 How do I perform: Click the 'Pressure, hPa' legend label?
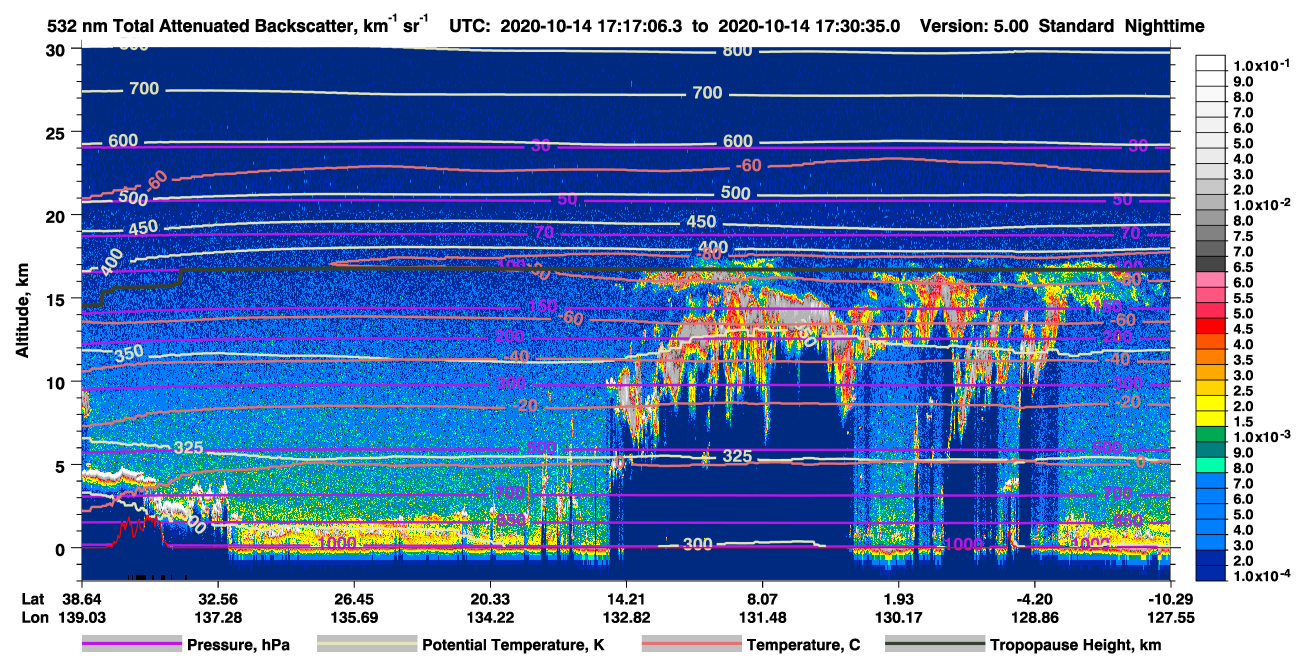coord(238,646)
